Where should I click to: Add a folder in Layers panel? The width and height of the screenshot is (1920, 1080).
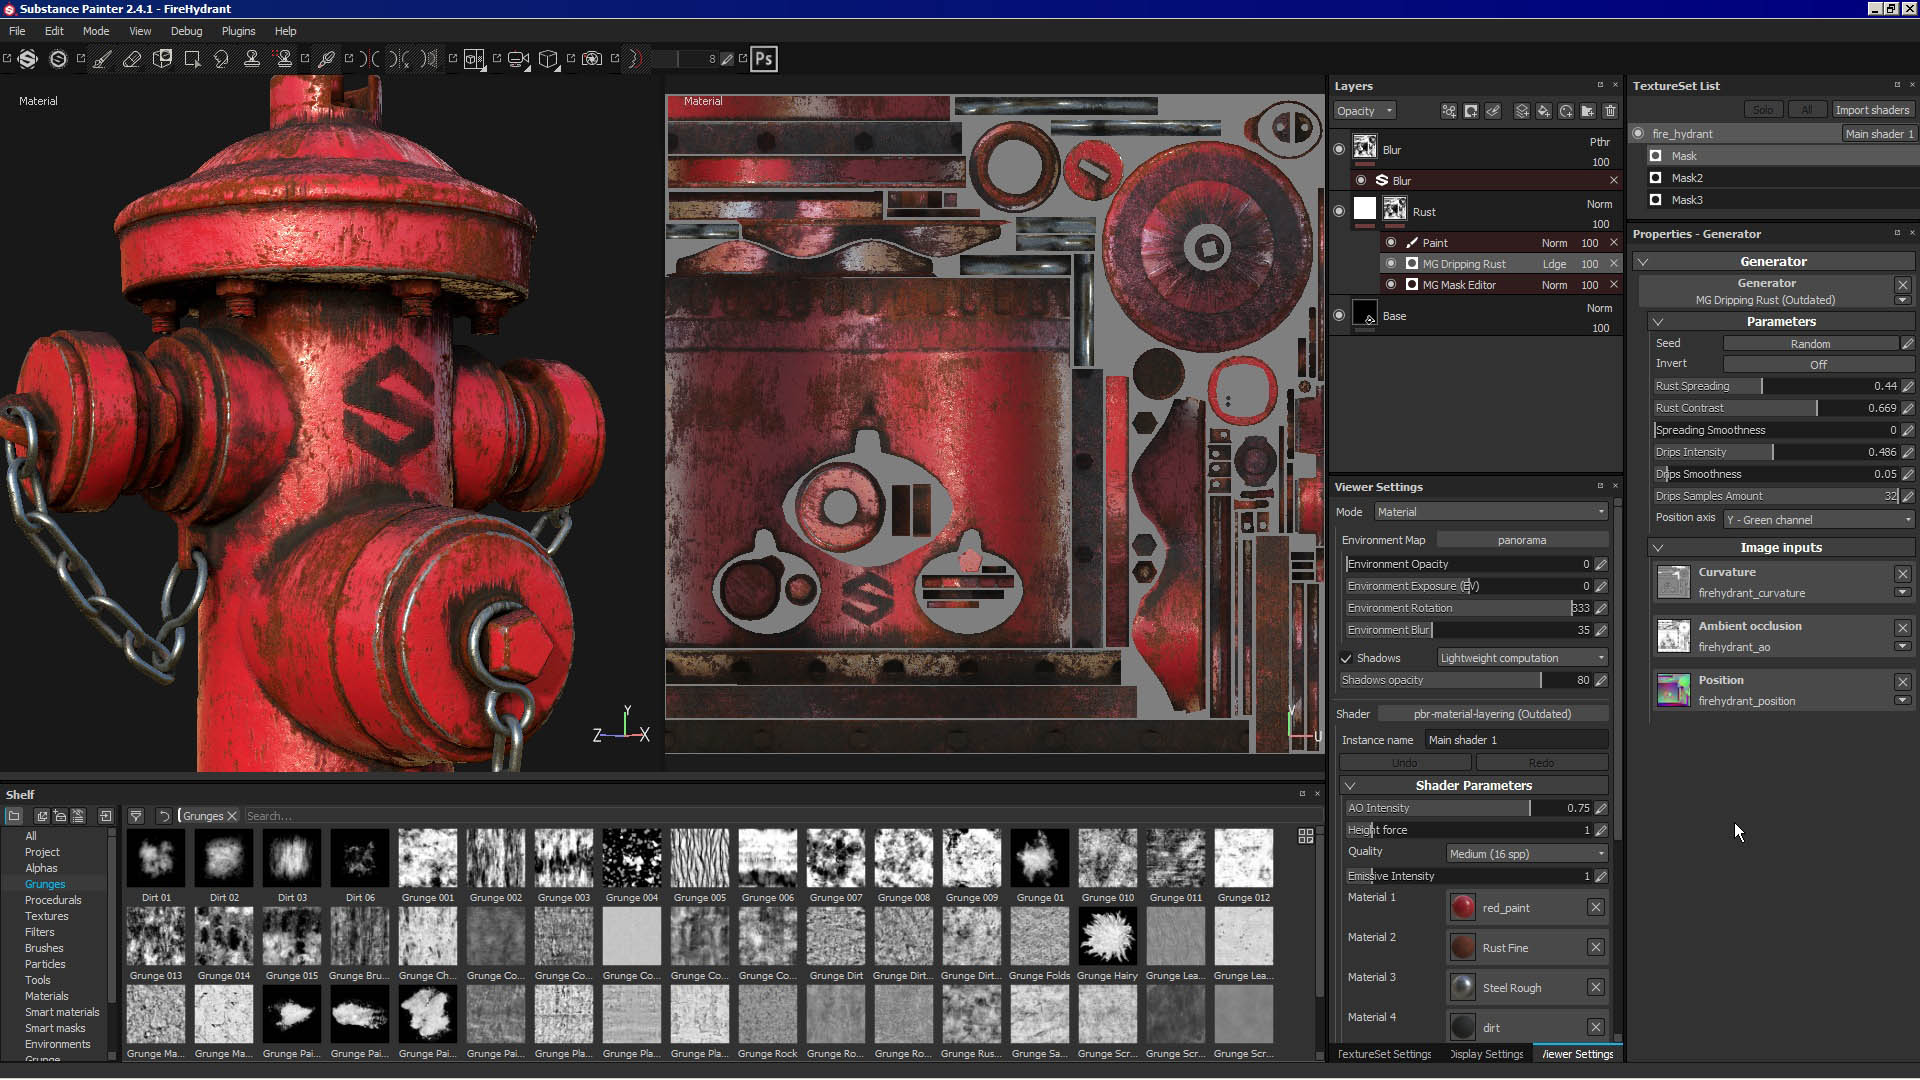(1588, 111)
